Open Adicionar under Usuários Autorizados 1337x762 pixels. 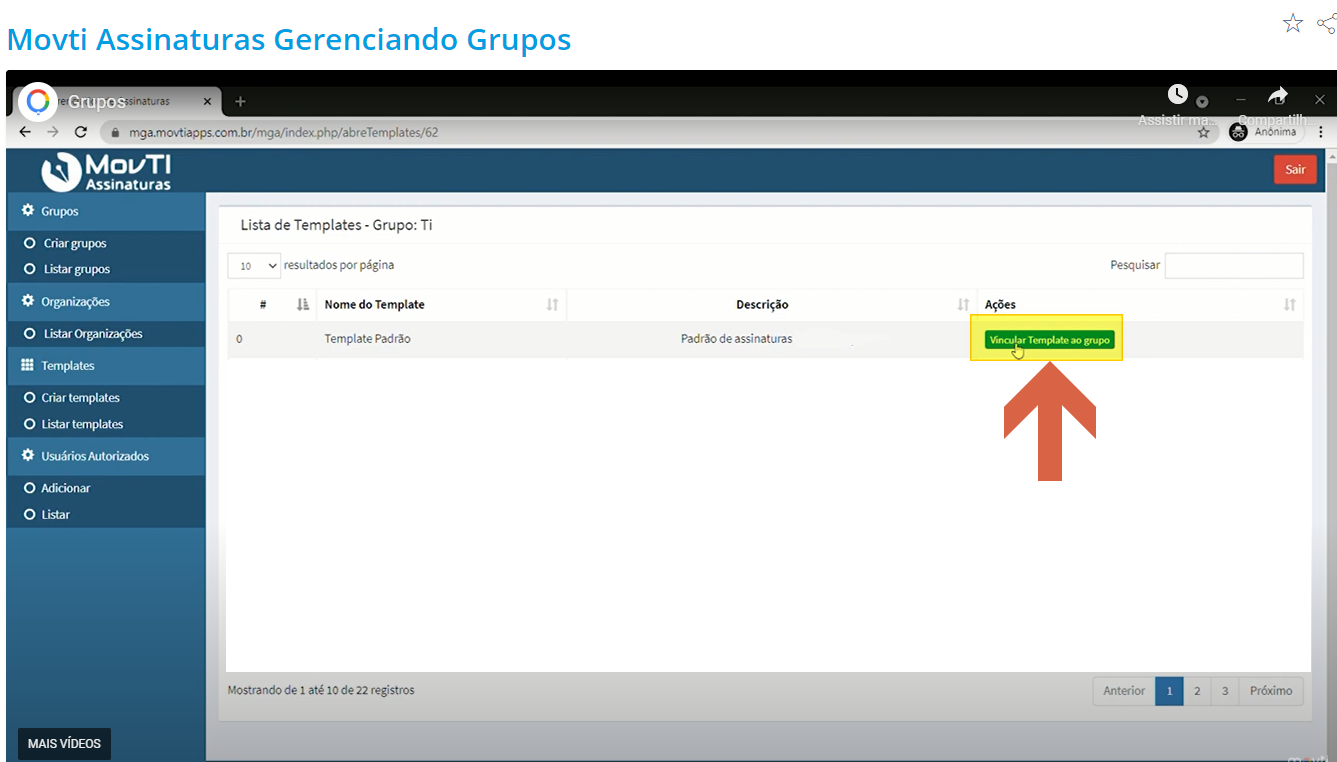pos(66,488)
